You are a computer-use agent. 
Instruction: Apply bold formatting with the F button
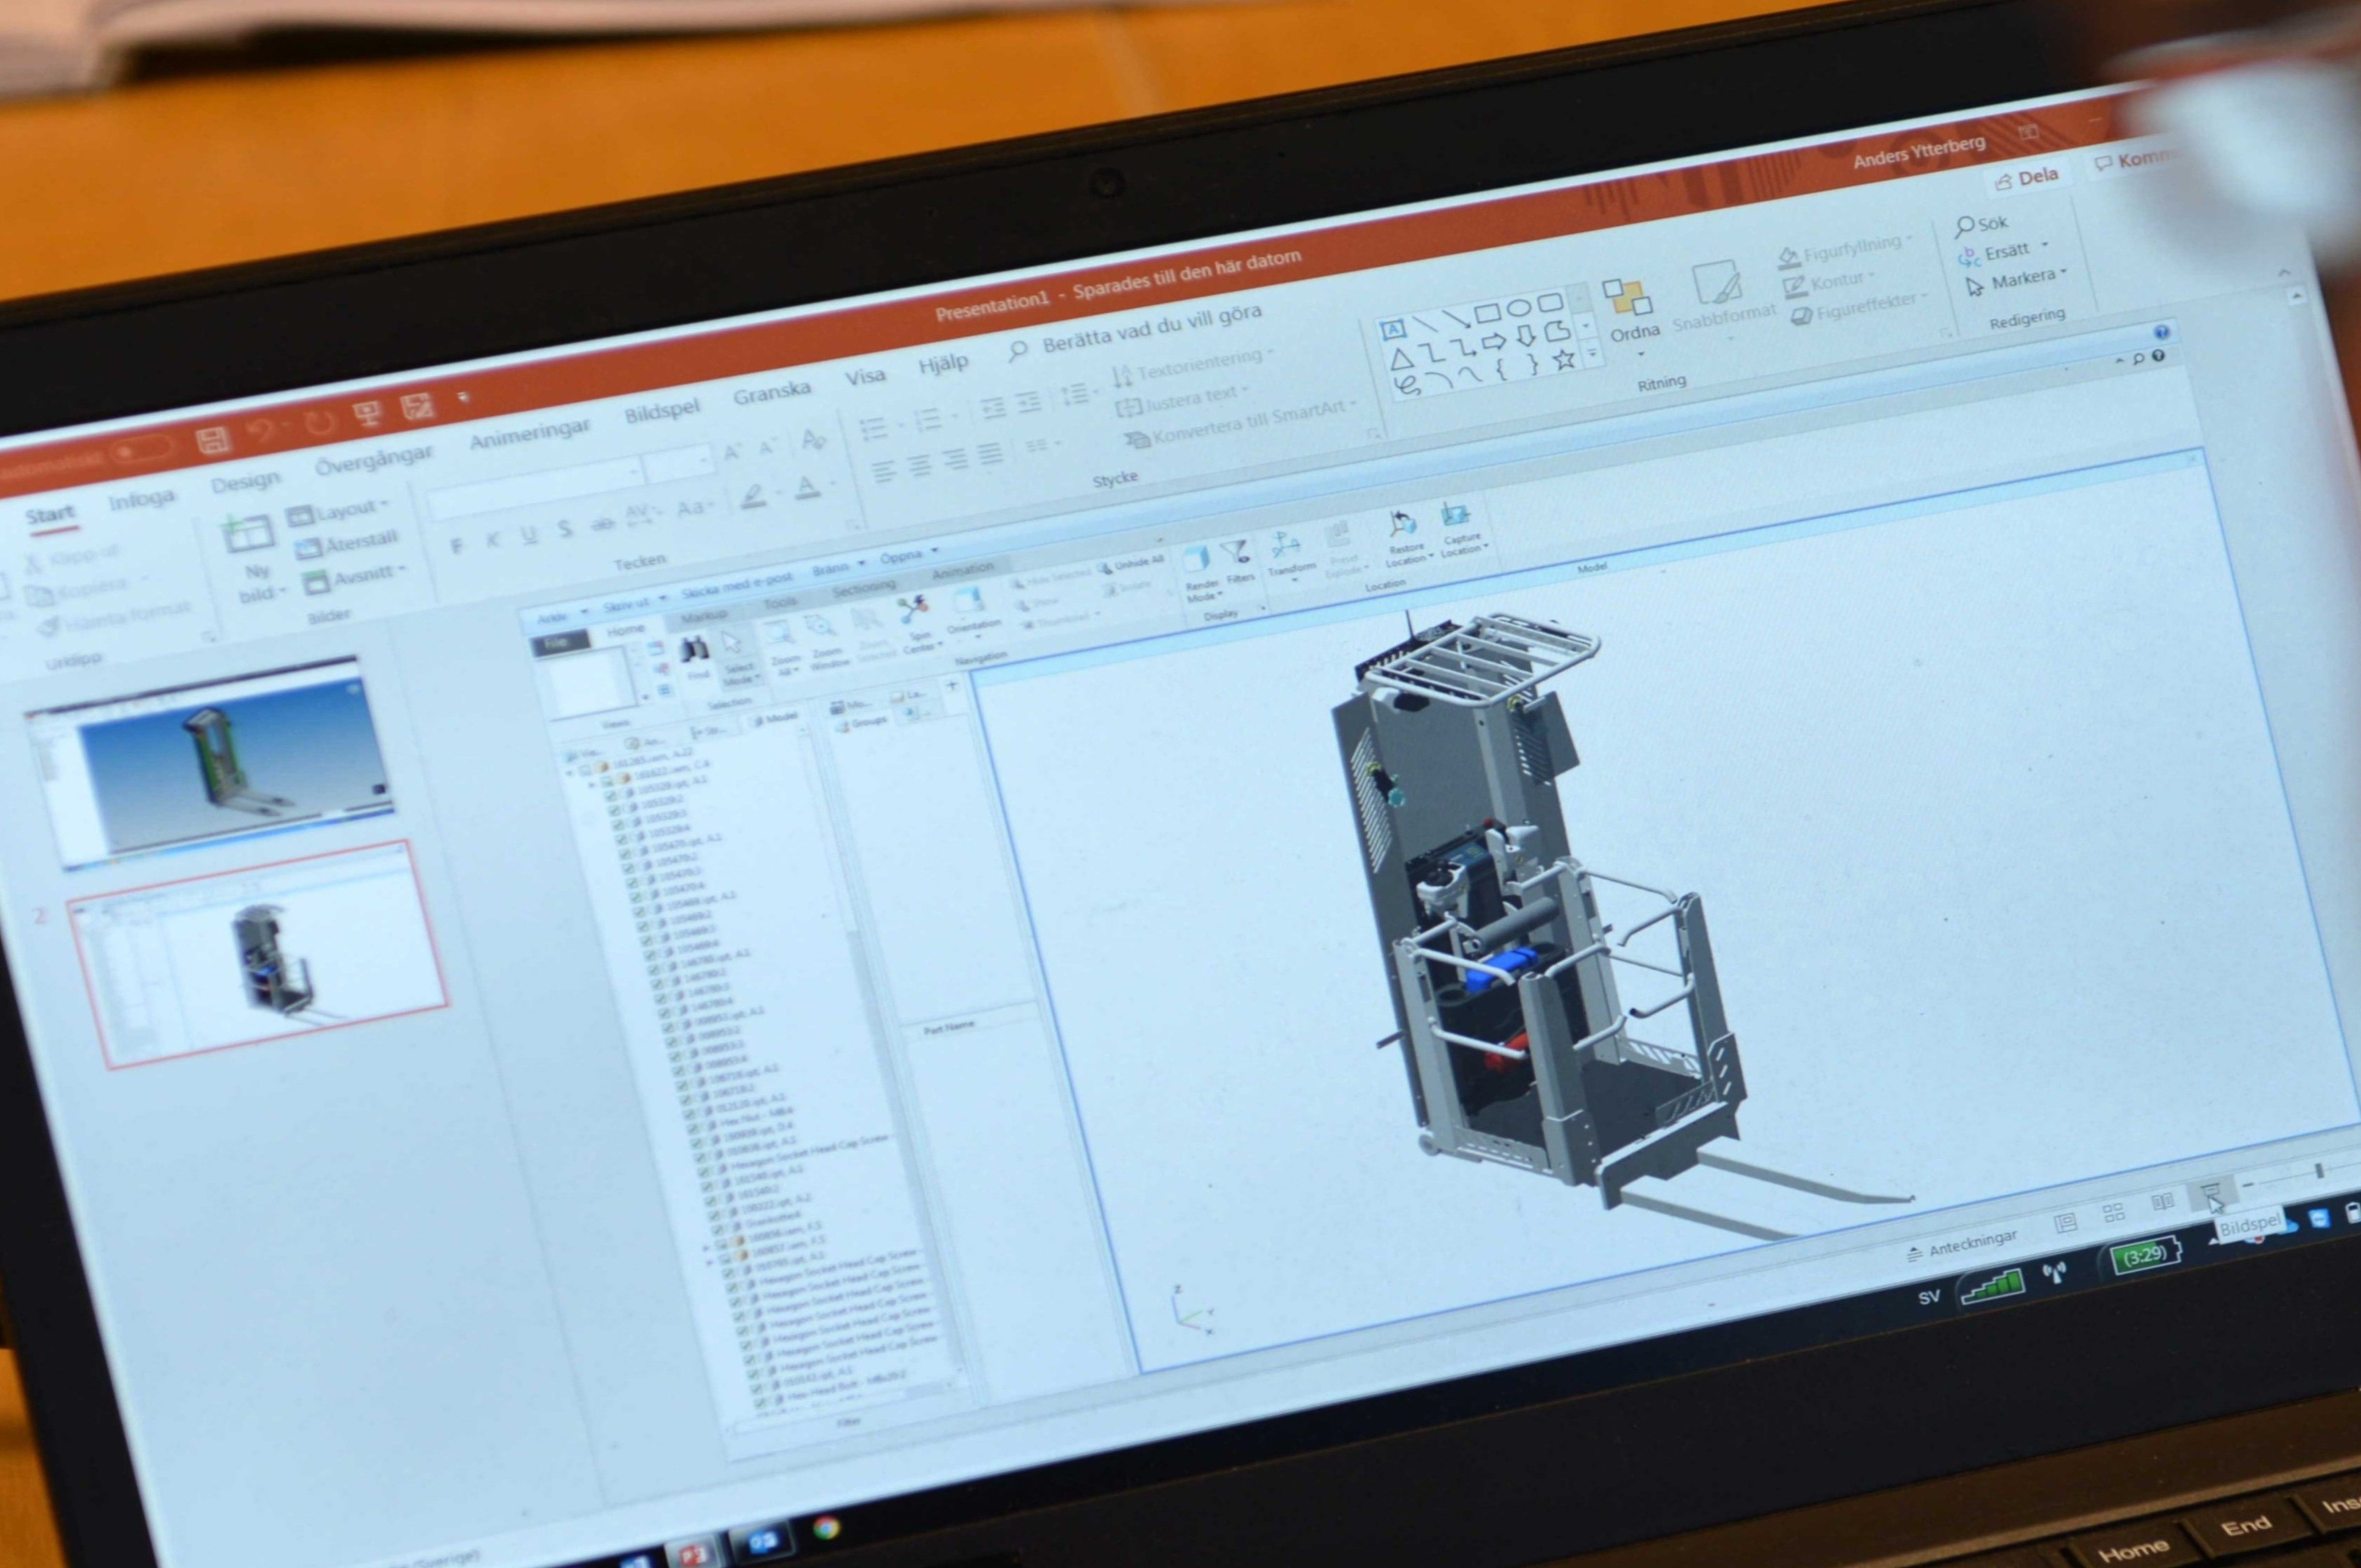457,546
